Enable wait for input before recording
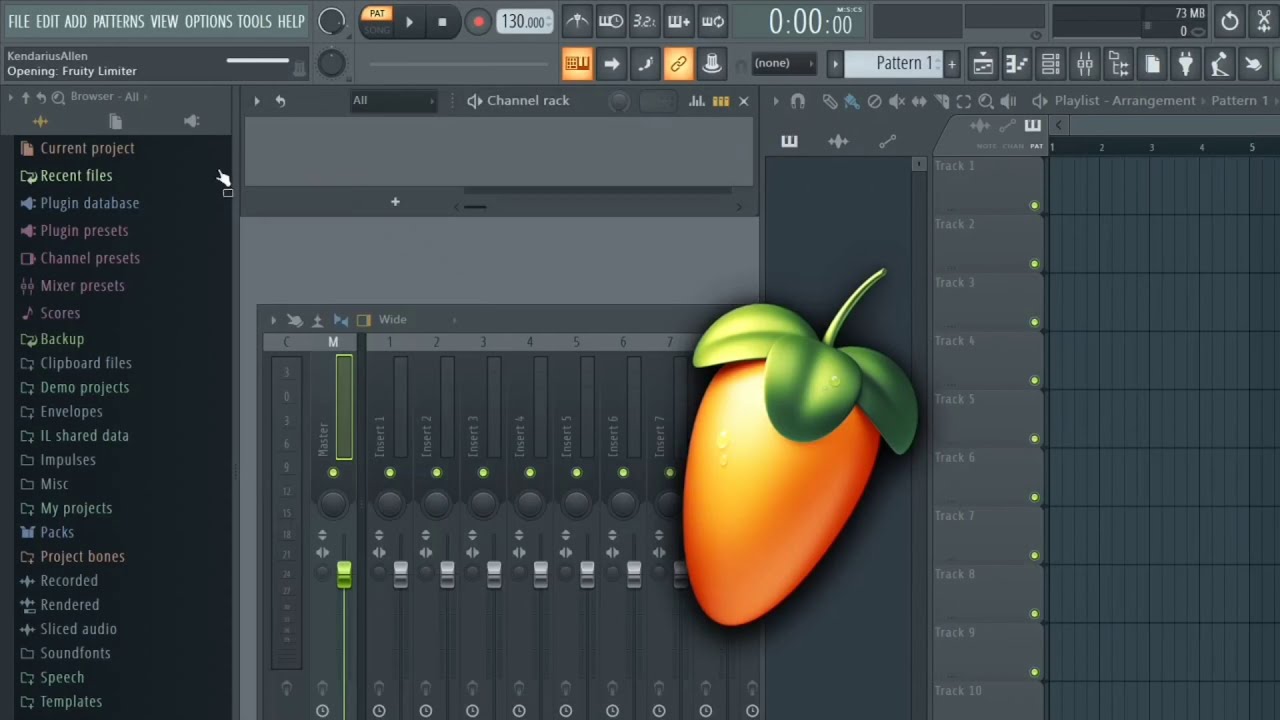This screenshot has height=720, width=1280. point(611,21)
